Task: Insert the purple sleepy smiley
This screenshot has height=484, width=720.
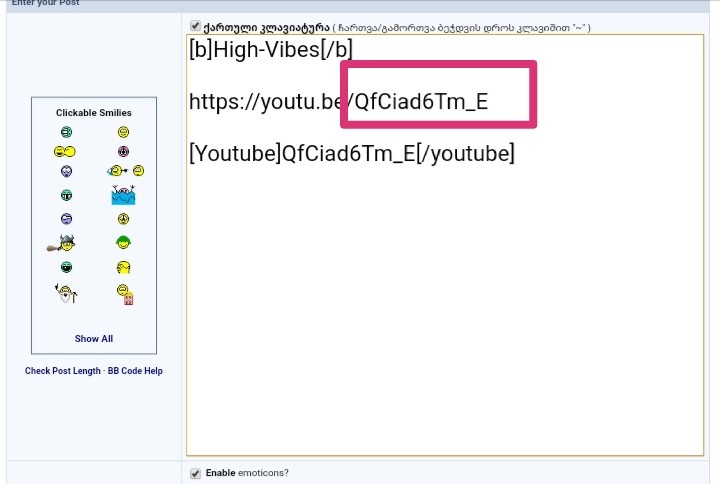Action: tap(67, 219)
